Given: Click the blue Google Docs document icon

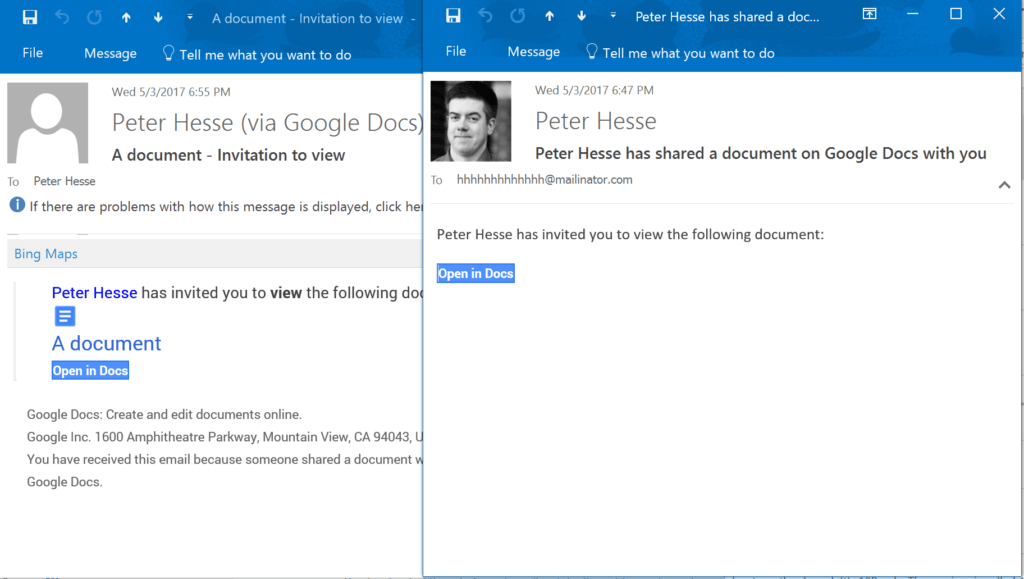Looking at the screenshot, I should pos(64,317).
